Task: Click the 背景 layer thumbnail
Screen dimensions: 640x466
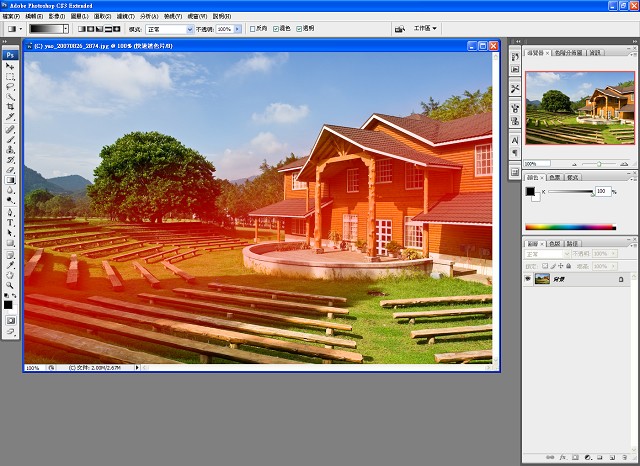Action: [543, 279]
